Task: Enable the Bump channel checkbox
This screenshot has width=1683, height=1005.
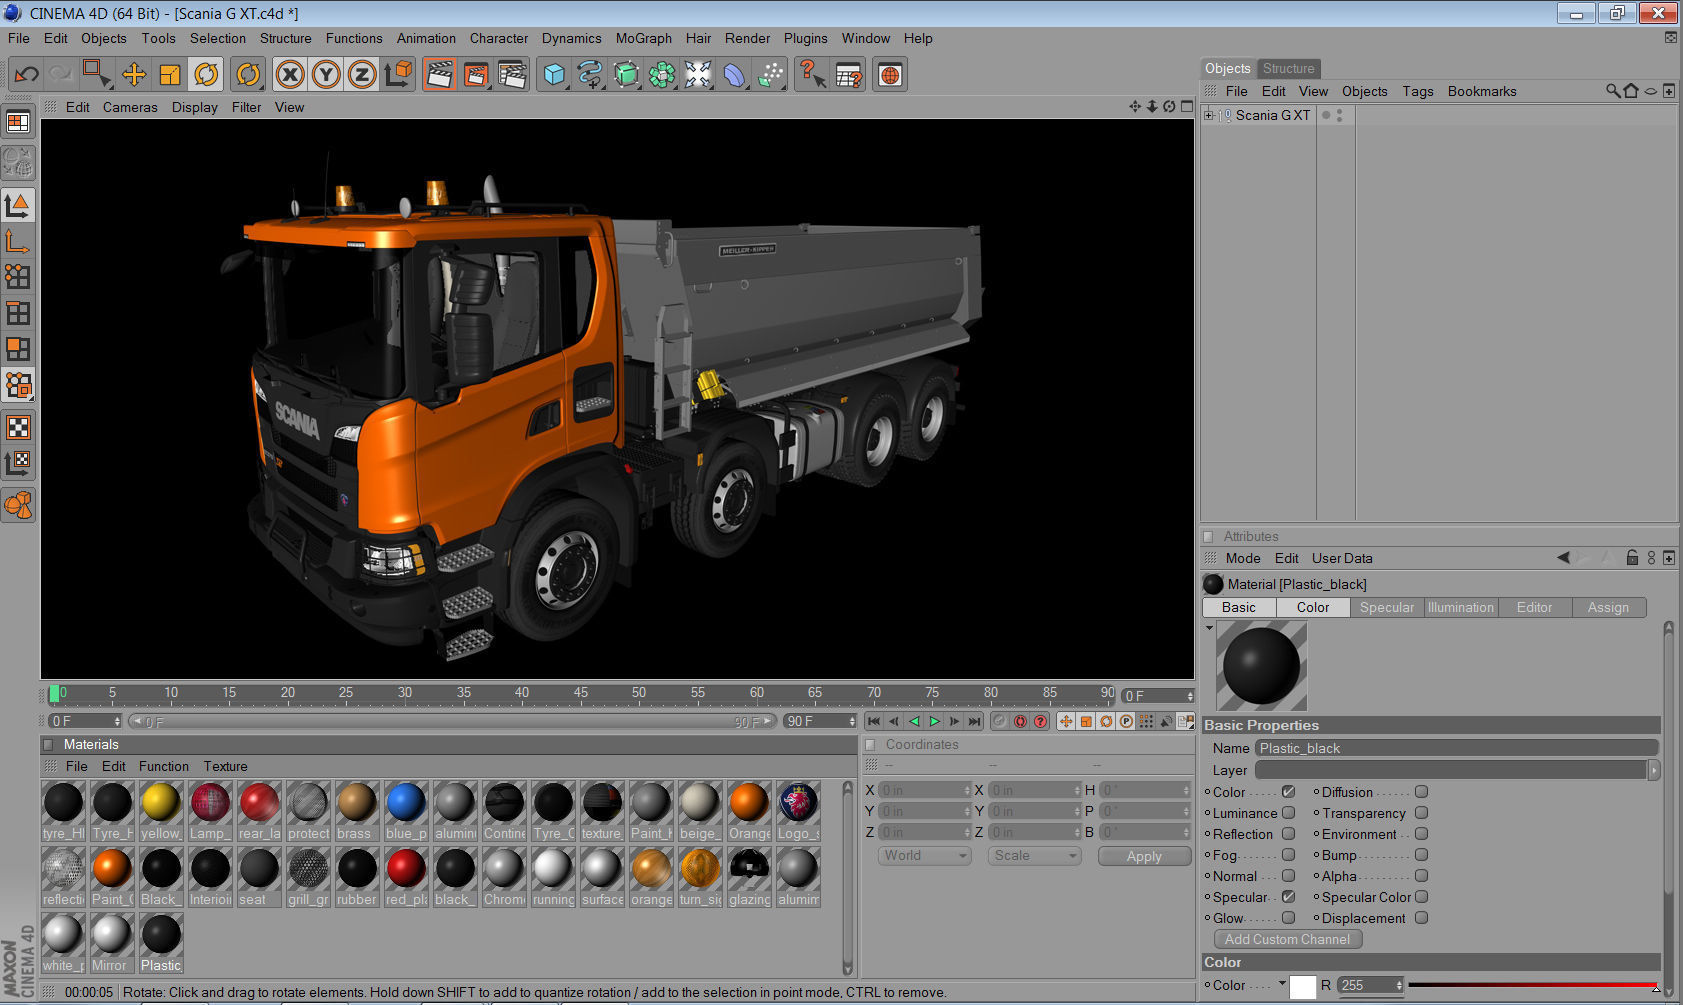Action: (x=1421, y=855)
